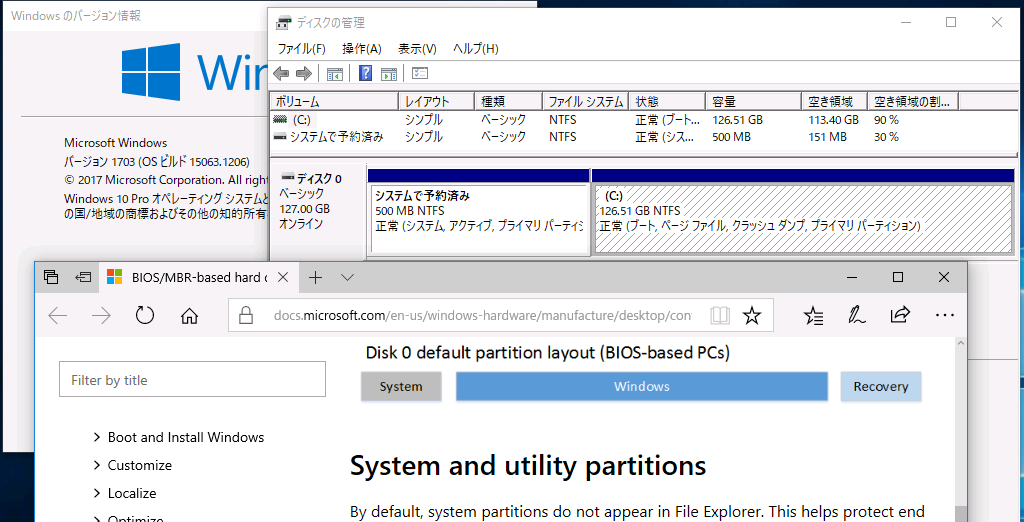The image size is (1024, 522).
Task: Open ファイル(F) menu in Disk Management
Action: coord(302,48)
